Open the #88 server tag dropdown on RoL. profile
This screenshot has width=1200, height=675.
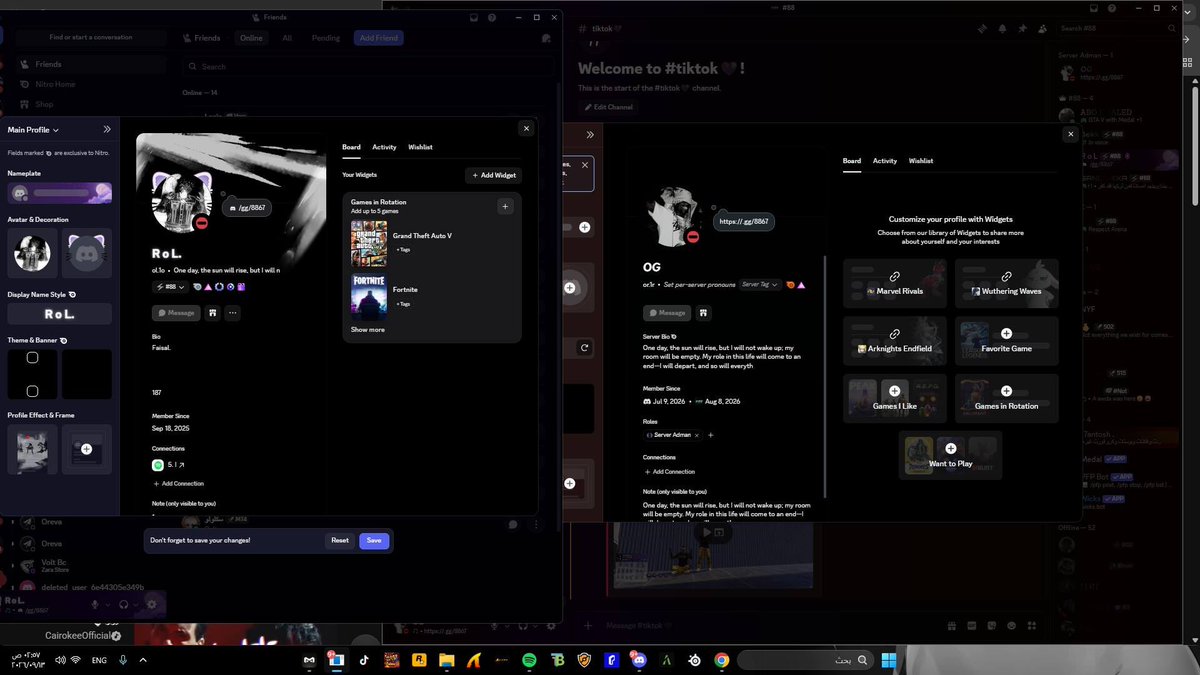coord(170,286)
